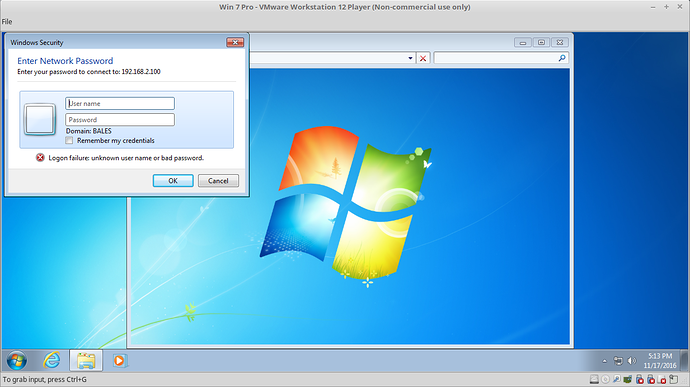Minimize the Explorer window behind the dialog

click(523, 42)
